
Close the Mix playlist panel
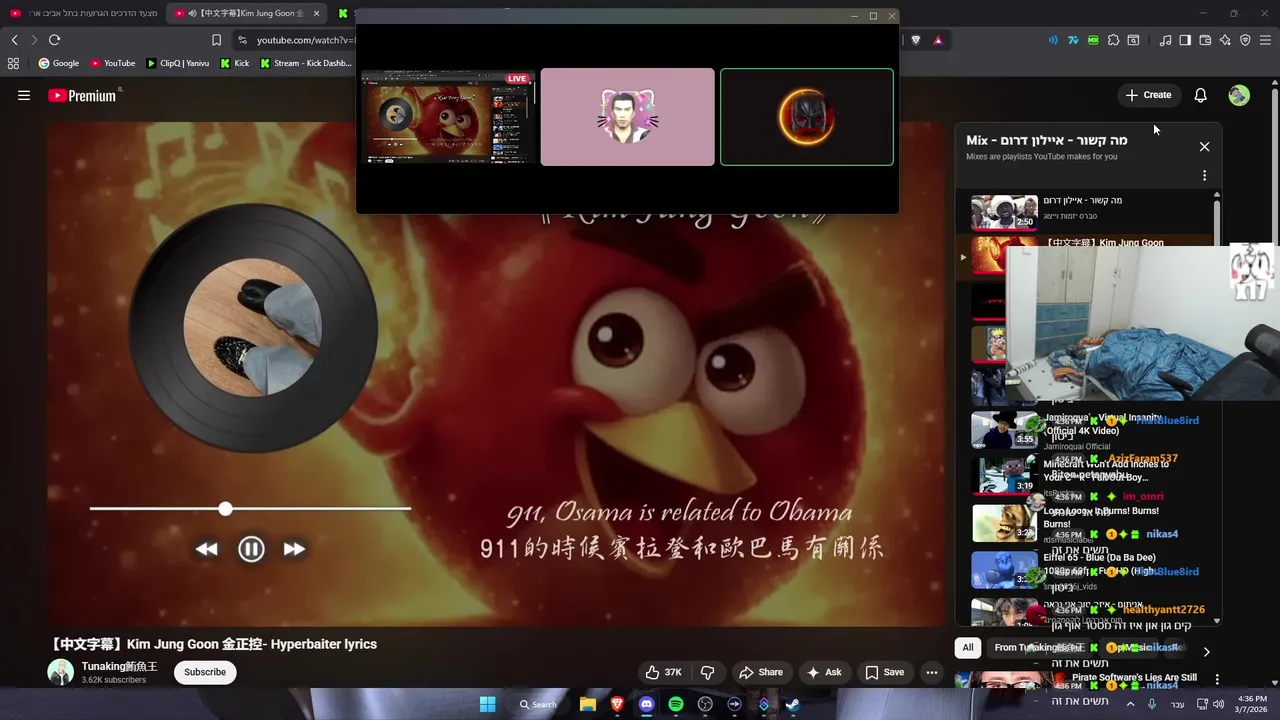1204,147
